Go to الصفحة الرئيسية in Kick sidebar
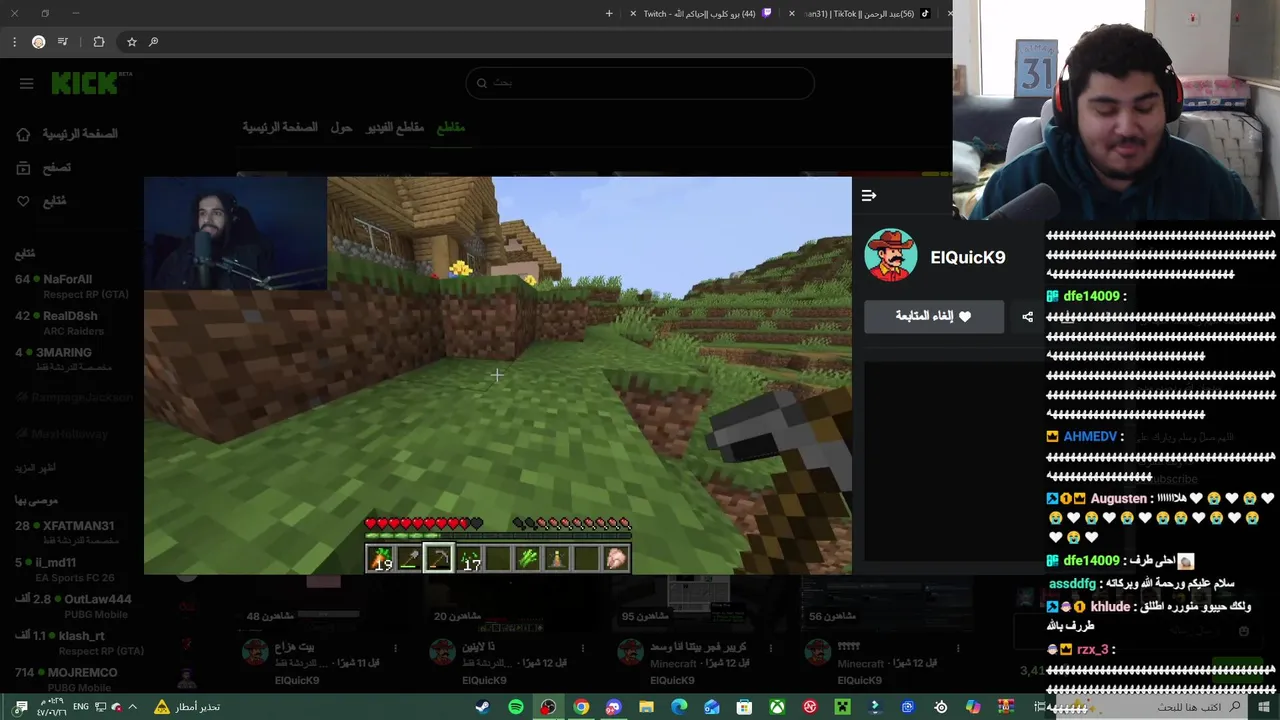 coord(66,134)
